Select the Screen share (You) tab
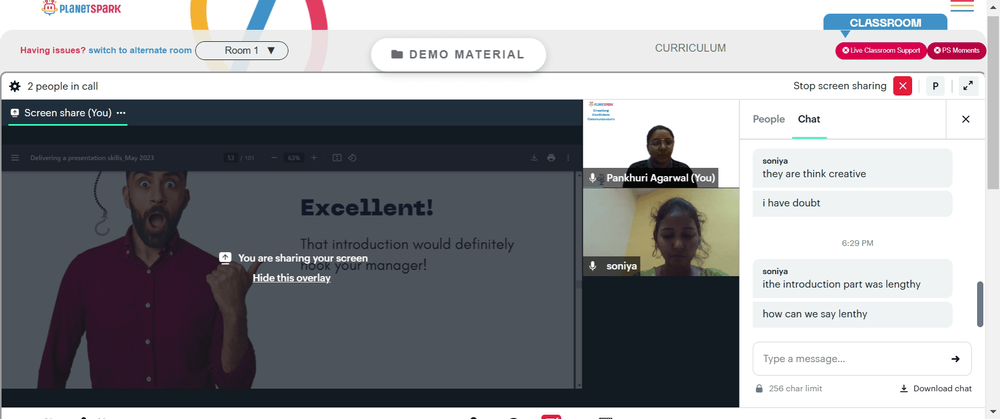1000x419 pixels. tap(68, 113)
